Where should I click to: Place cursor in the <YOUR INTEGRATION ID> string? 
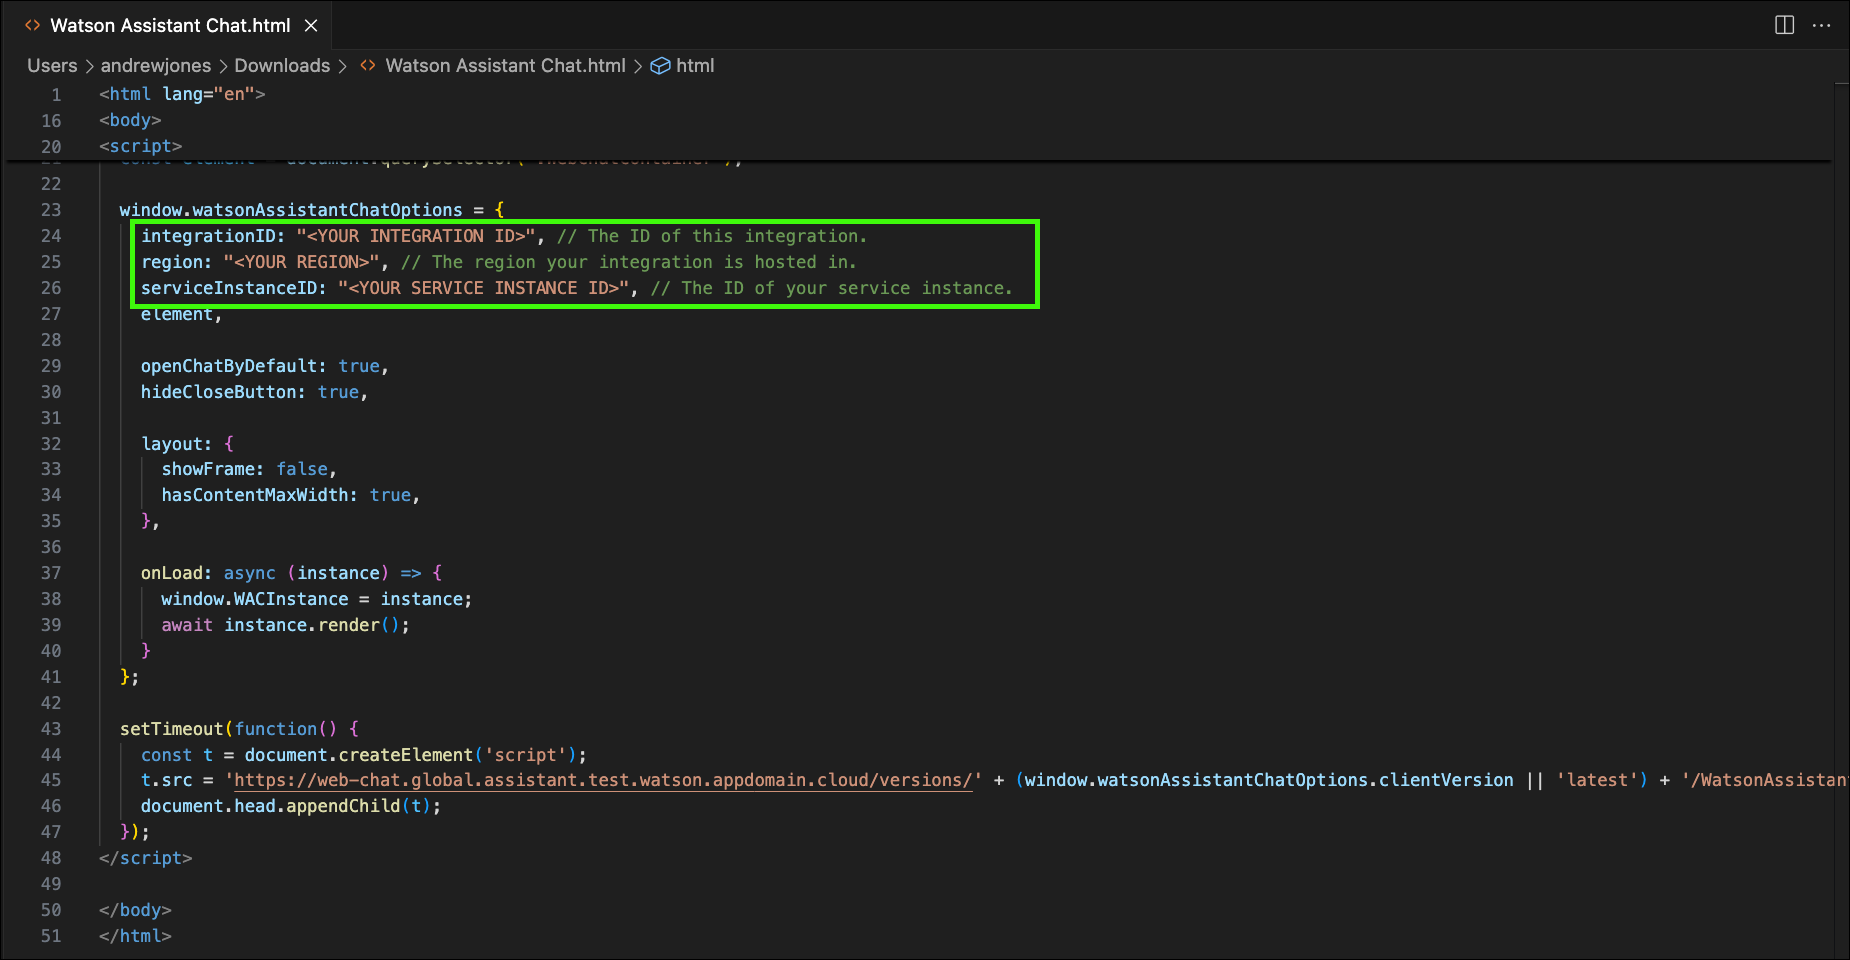[415, 236]
